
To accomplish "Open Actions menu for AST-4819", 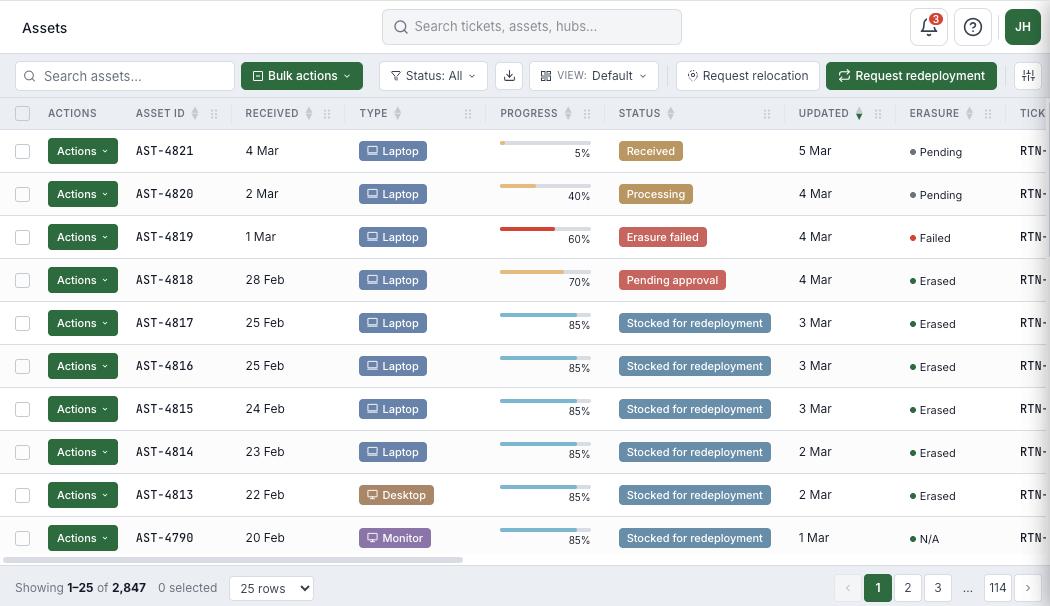I will 82,238.
